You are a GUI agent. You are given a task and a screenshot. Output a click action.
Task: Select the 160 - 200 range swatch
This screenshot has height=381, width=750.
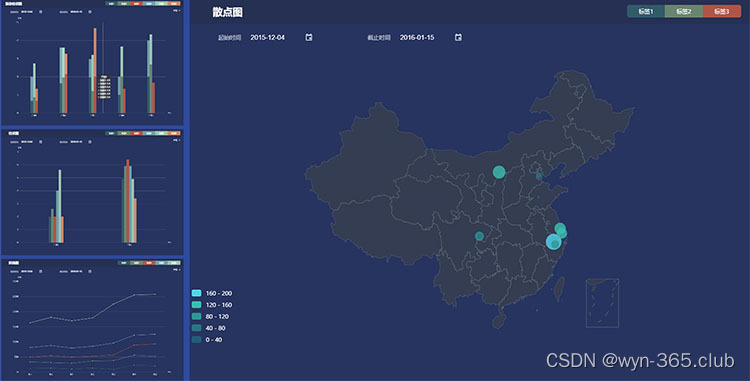point(196,293)
